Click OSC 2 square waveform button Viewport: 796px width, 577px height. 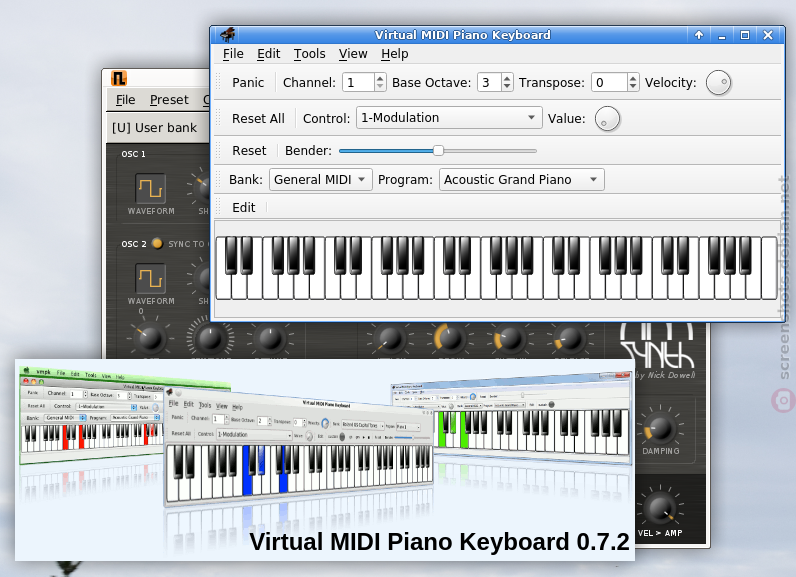point(150,279)
